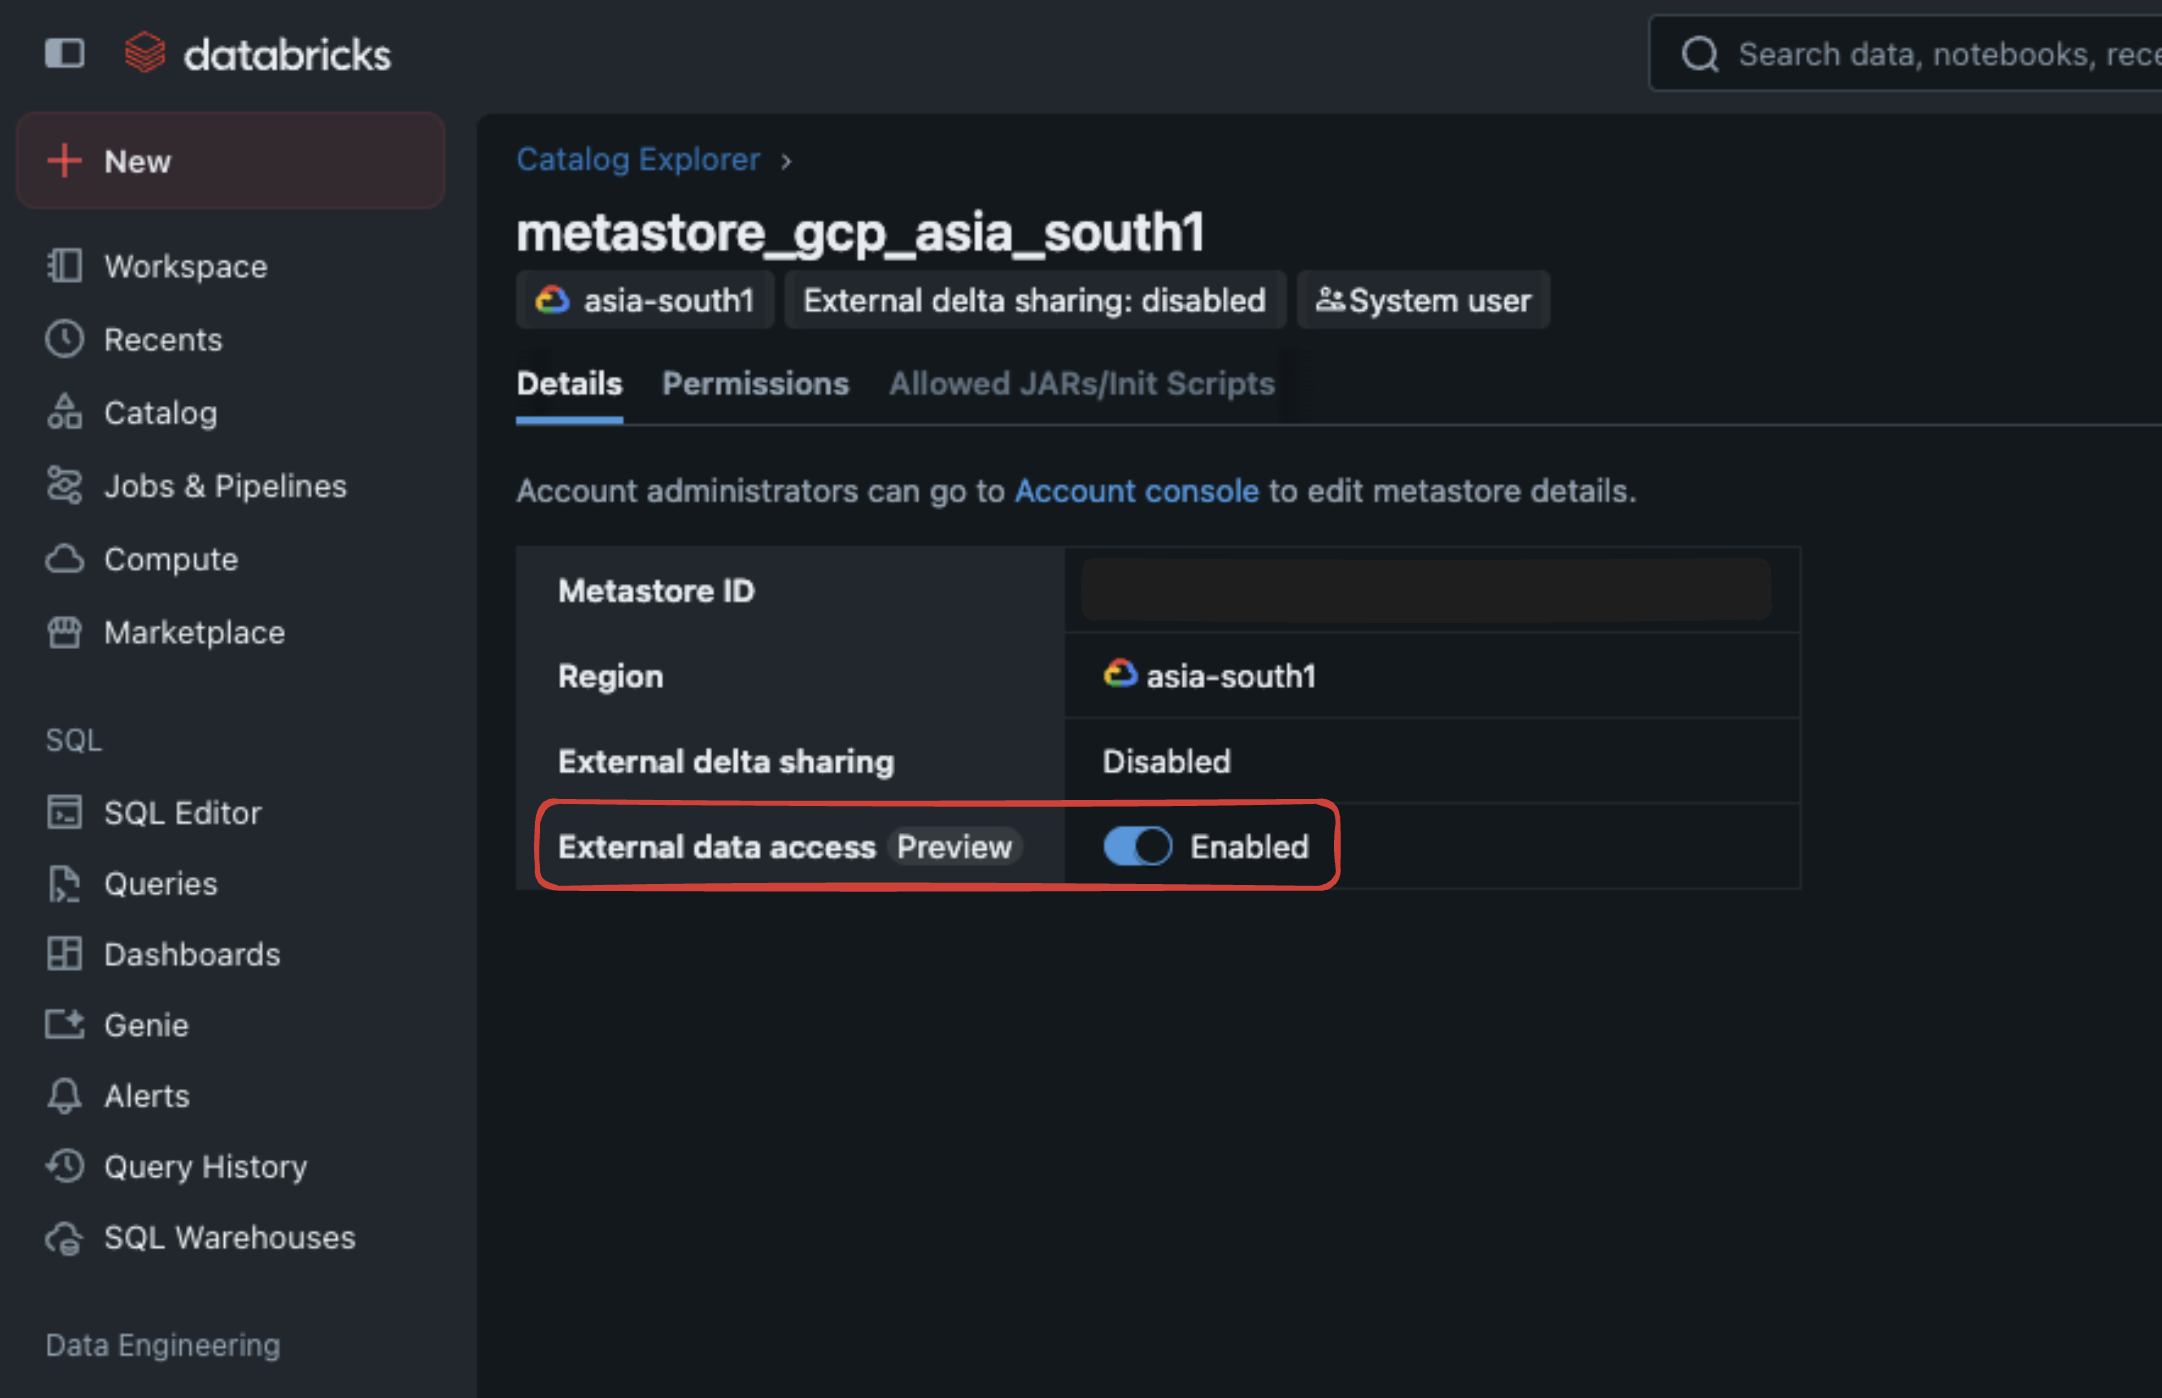The width and height of the screenshot is (2162, 1398).
Task: Disable the External data access toggle
Action: click(x=1136, y=846)
